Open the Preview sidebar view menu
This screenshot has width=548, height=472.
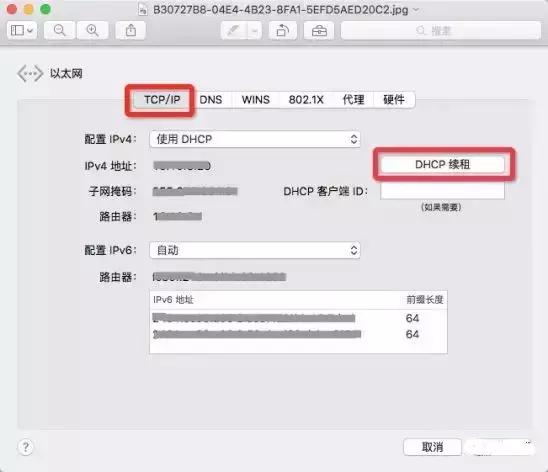(22, 30)
